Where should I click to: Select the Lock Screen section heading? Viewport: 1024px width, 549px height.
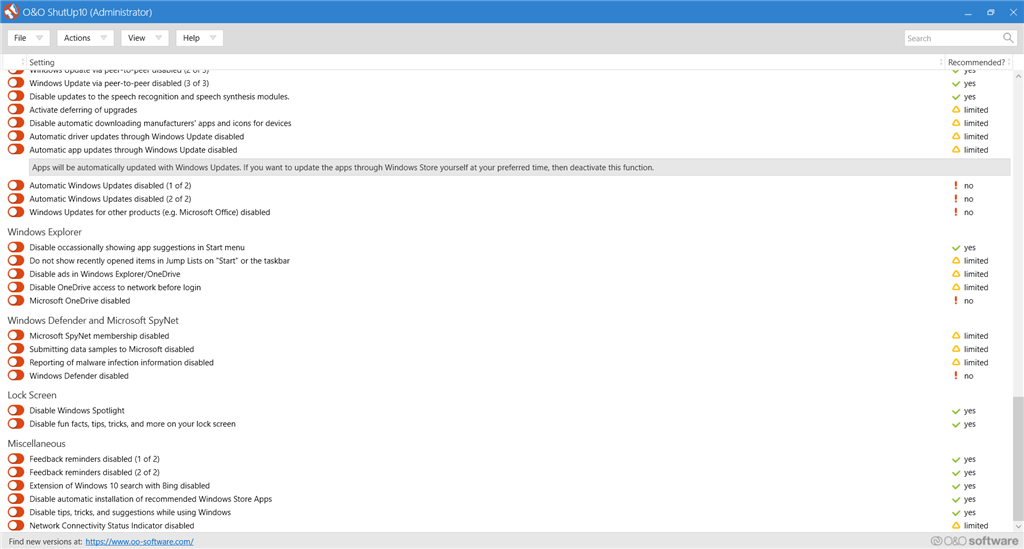point(32,395)
